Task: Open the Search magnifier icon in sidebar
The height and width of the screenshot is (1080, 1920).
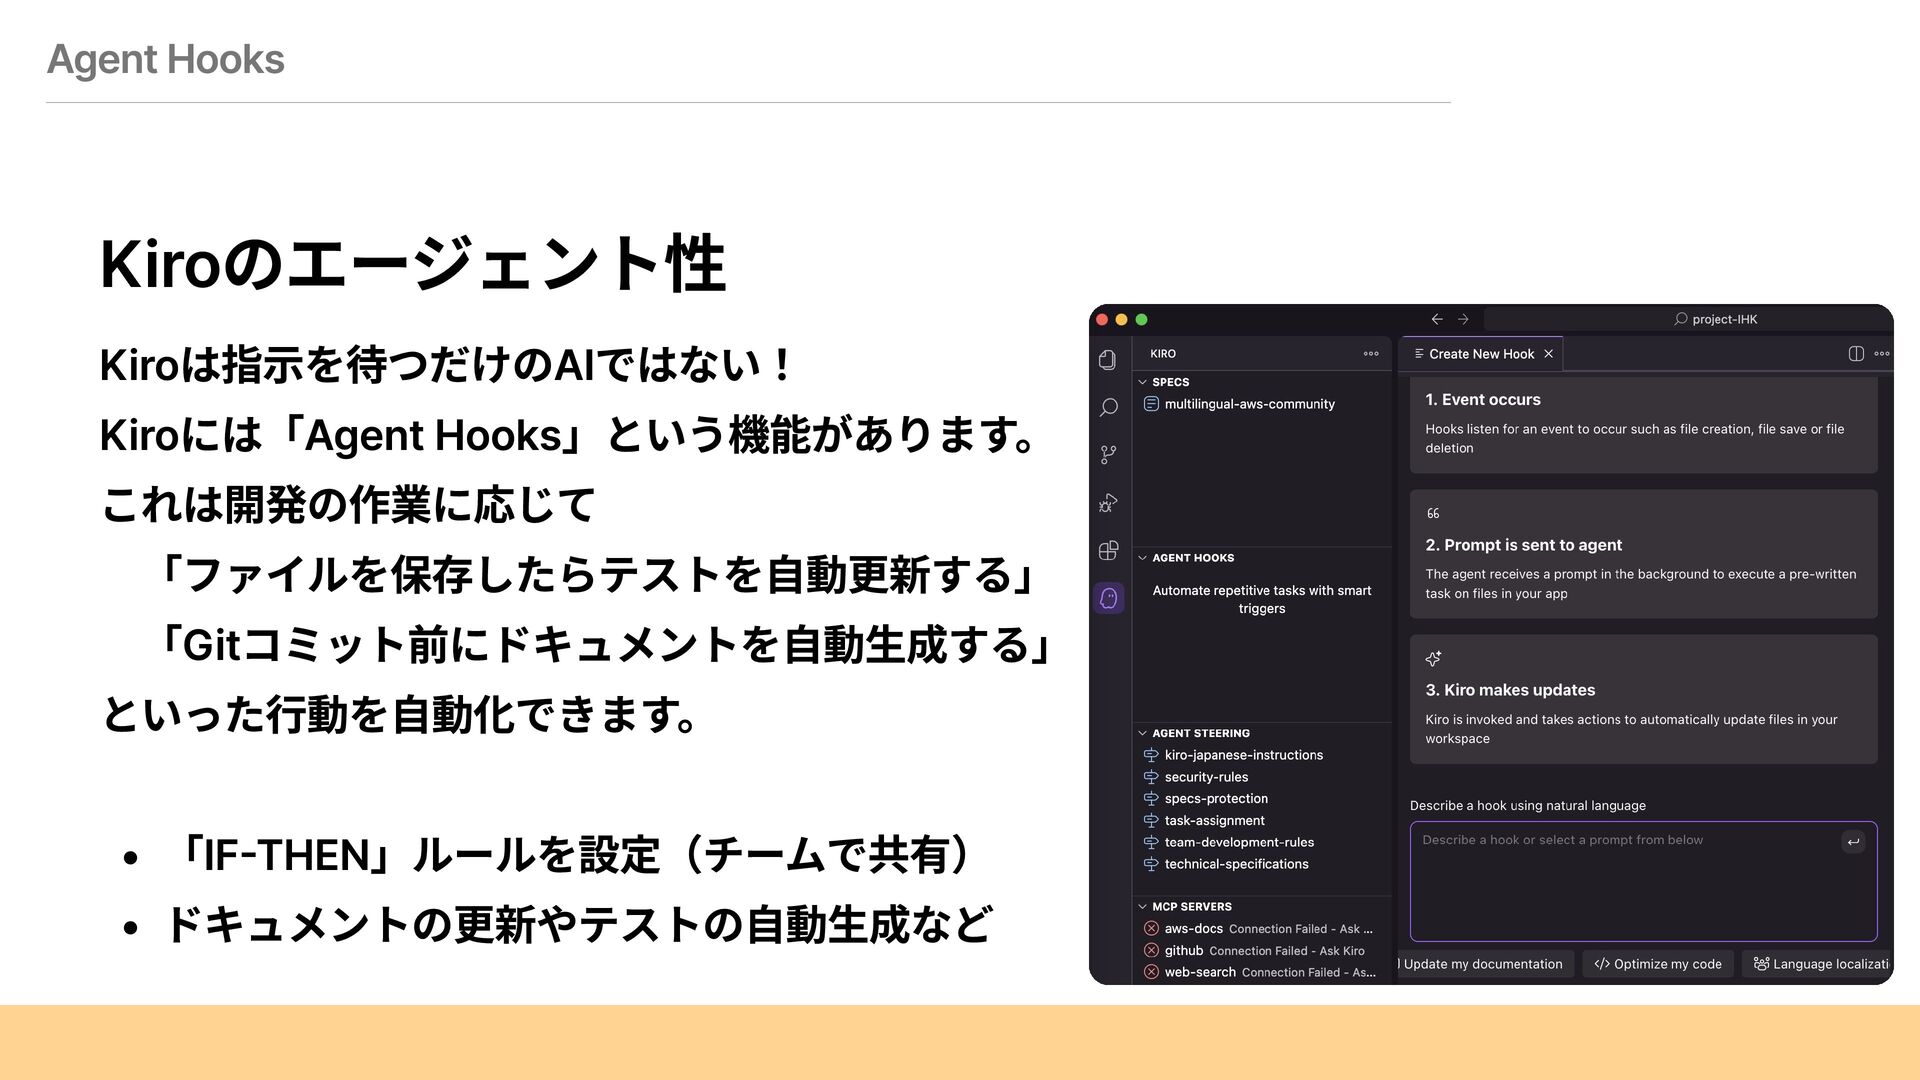Action: pyautogui.click(x=1108, y=407)
